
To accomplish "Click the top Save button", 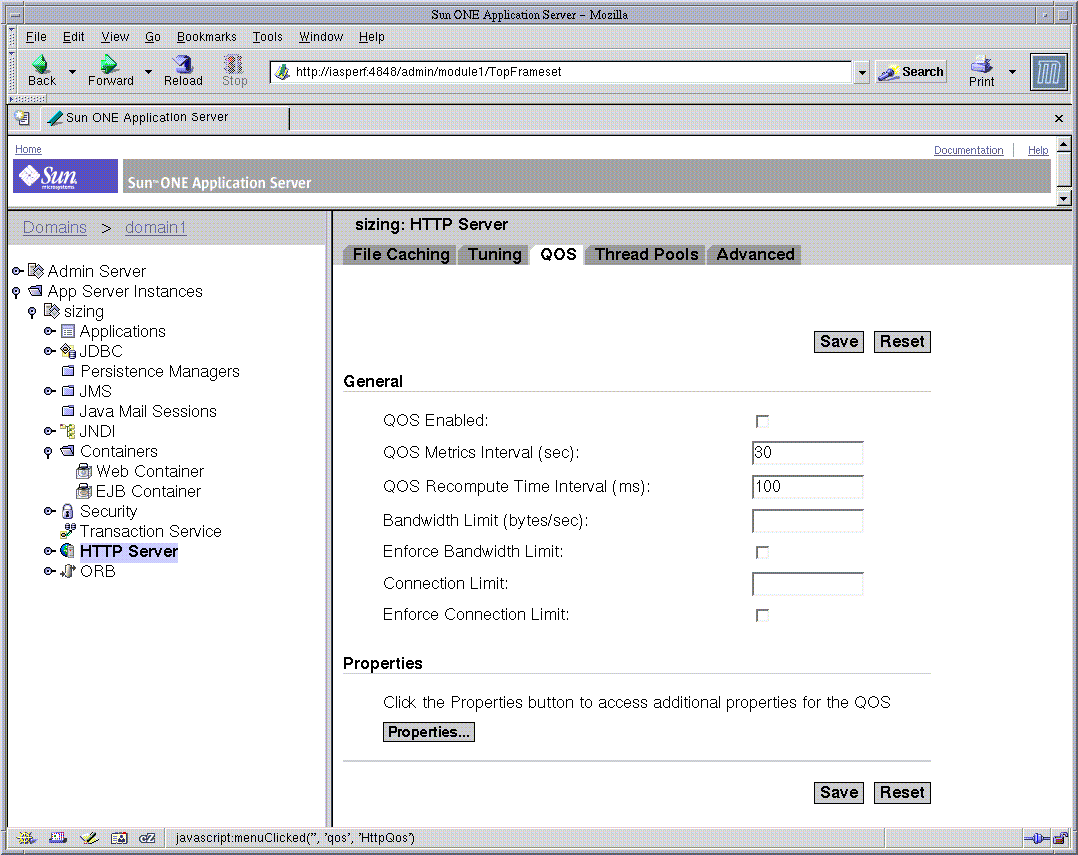I will [839, 342].
